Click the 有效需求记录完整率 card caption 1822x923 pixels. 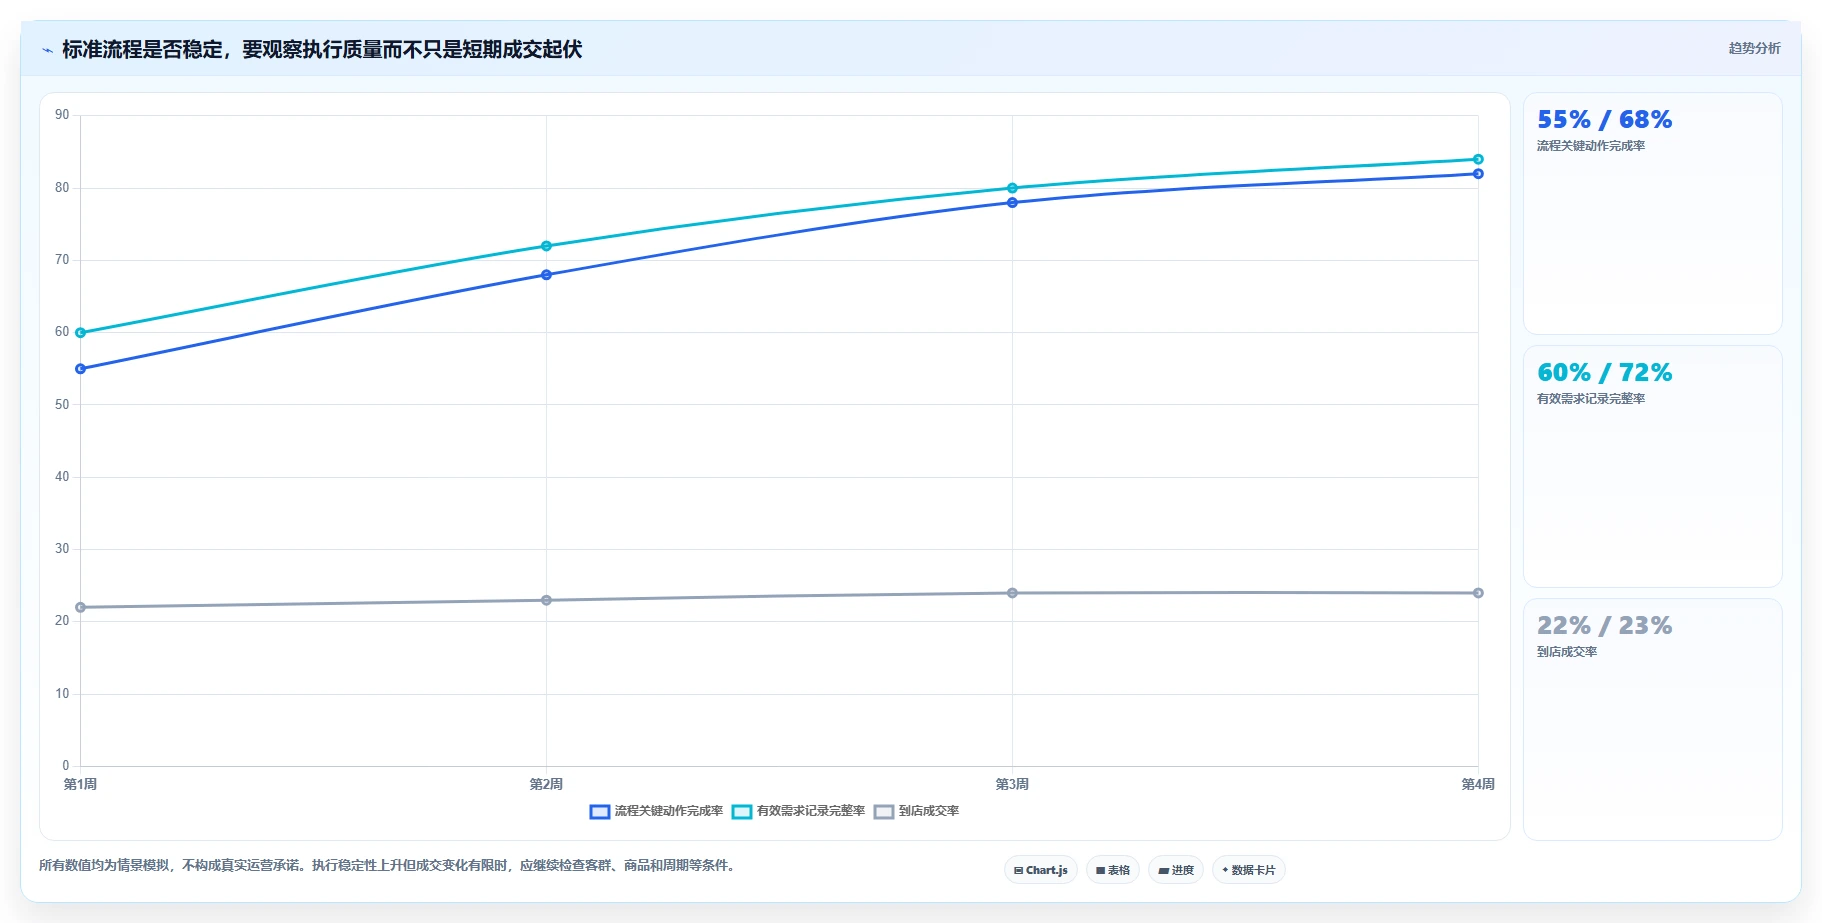point(1591,399)
